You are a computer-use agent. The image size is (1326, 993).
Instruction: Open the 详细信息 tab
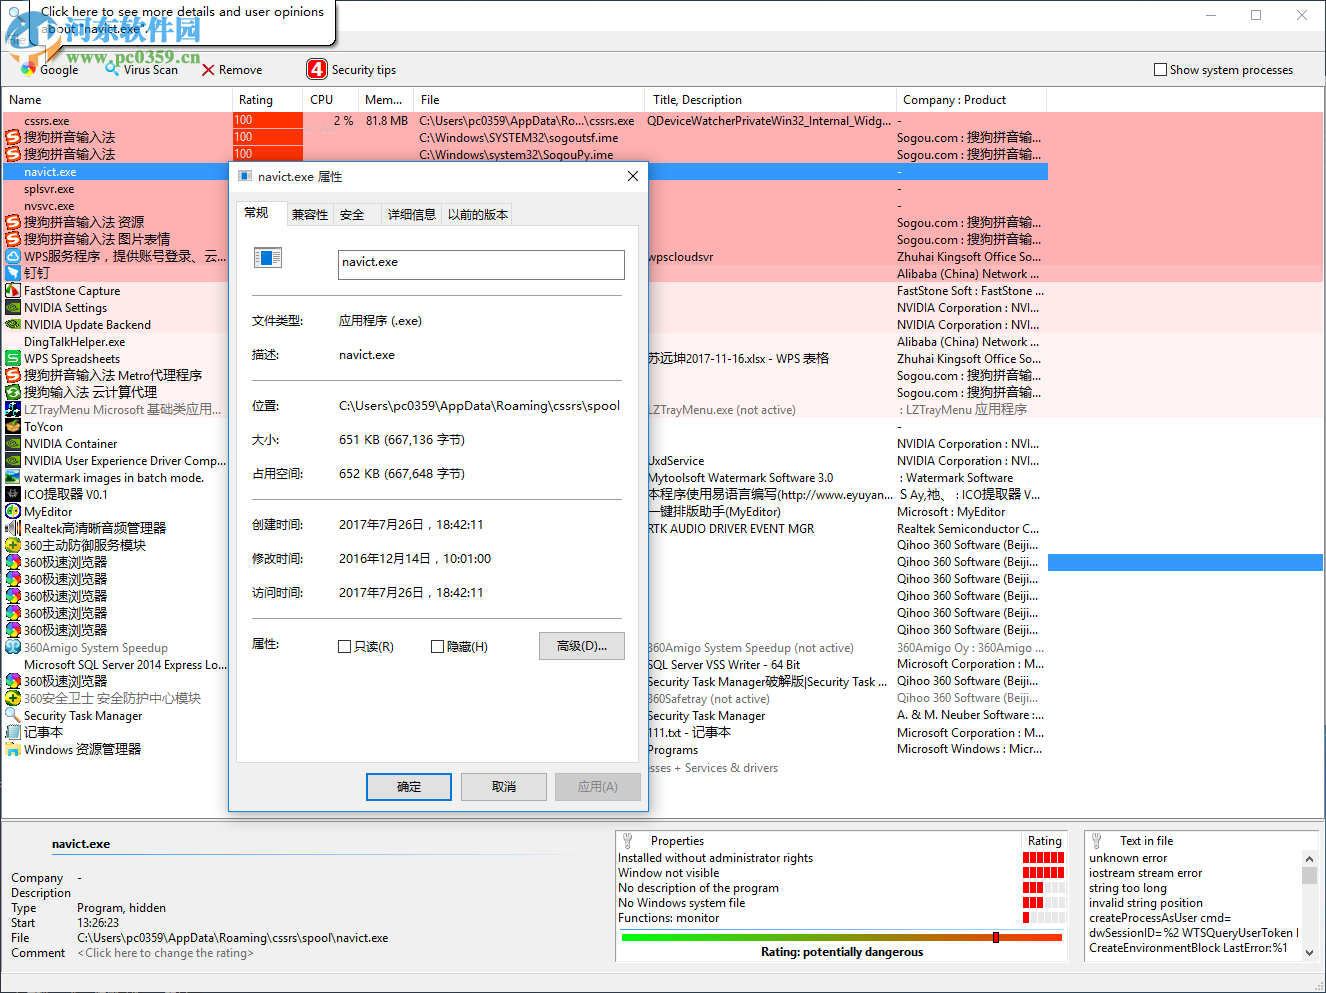click(x=411, y=213)
